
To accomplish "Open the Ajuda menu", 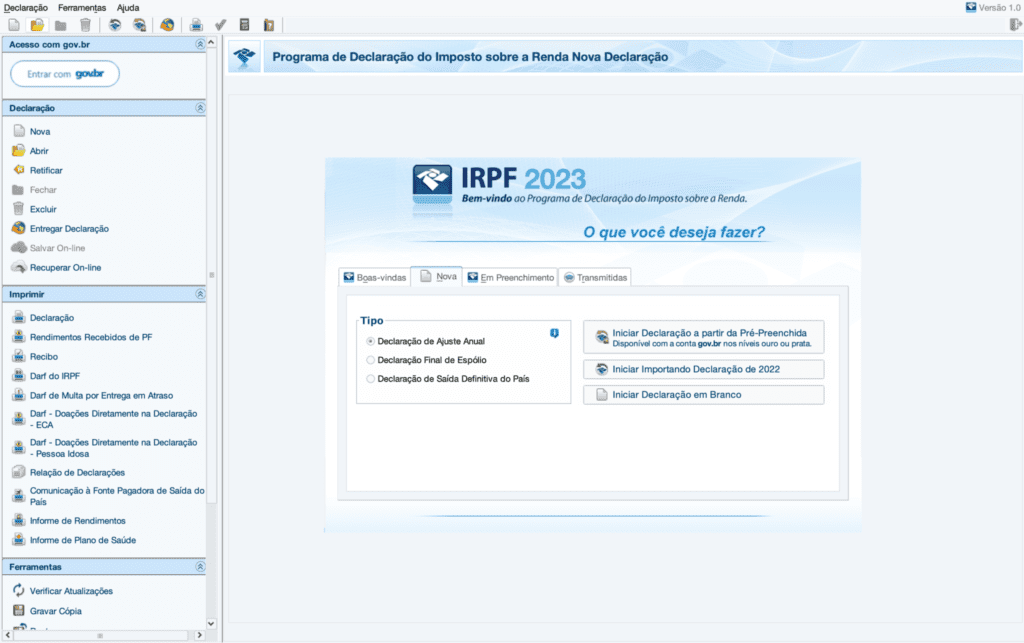I will tap(128, 8).
